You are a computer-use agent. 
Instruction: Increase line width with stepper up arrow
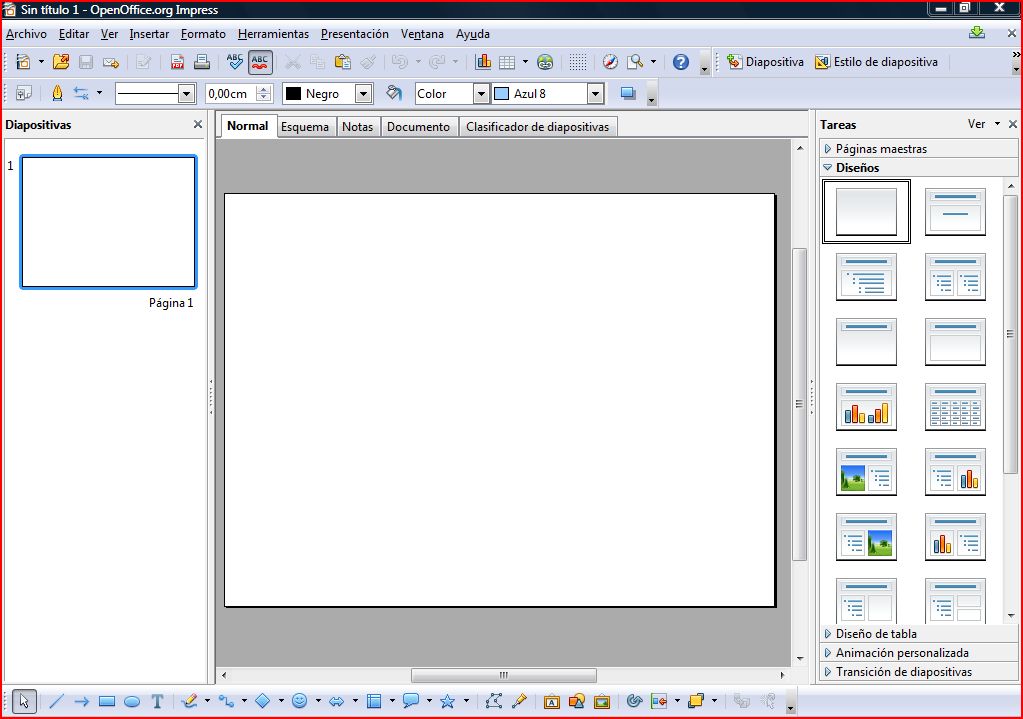pyautogui.click(x=264, y=89)
